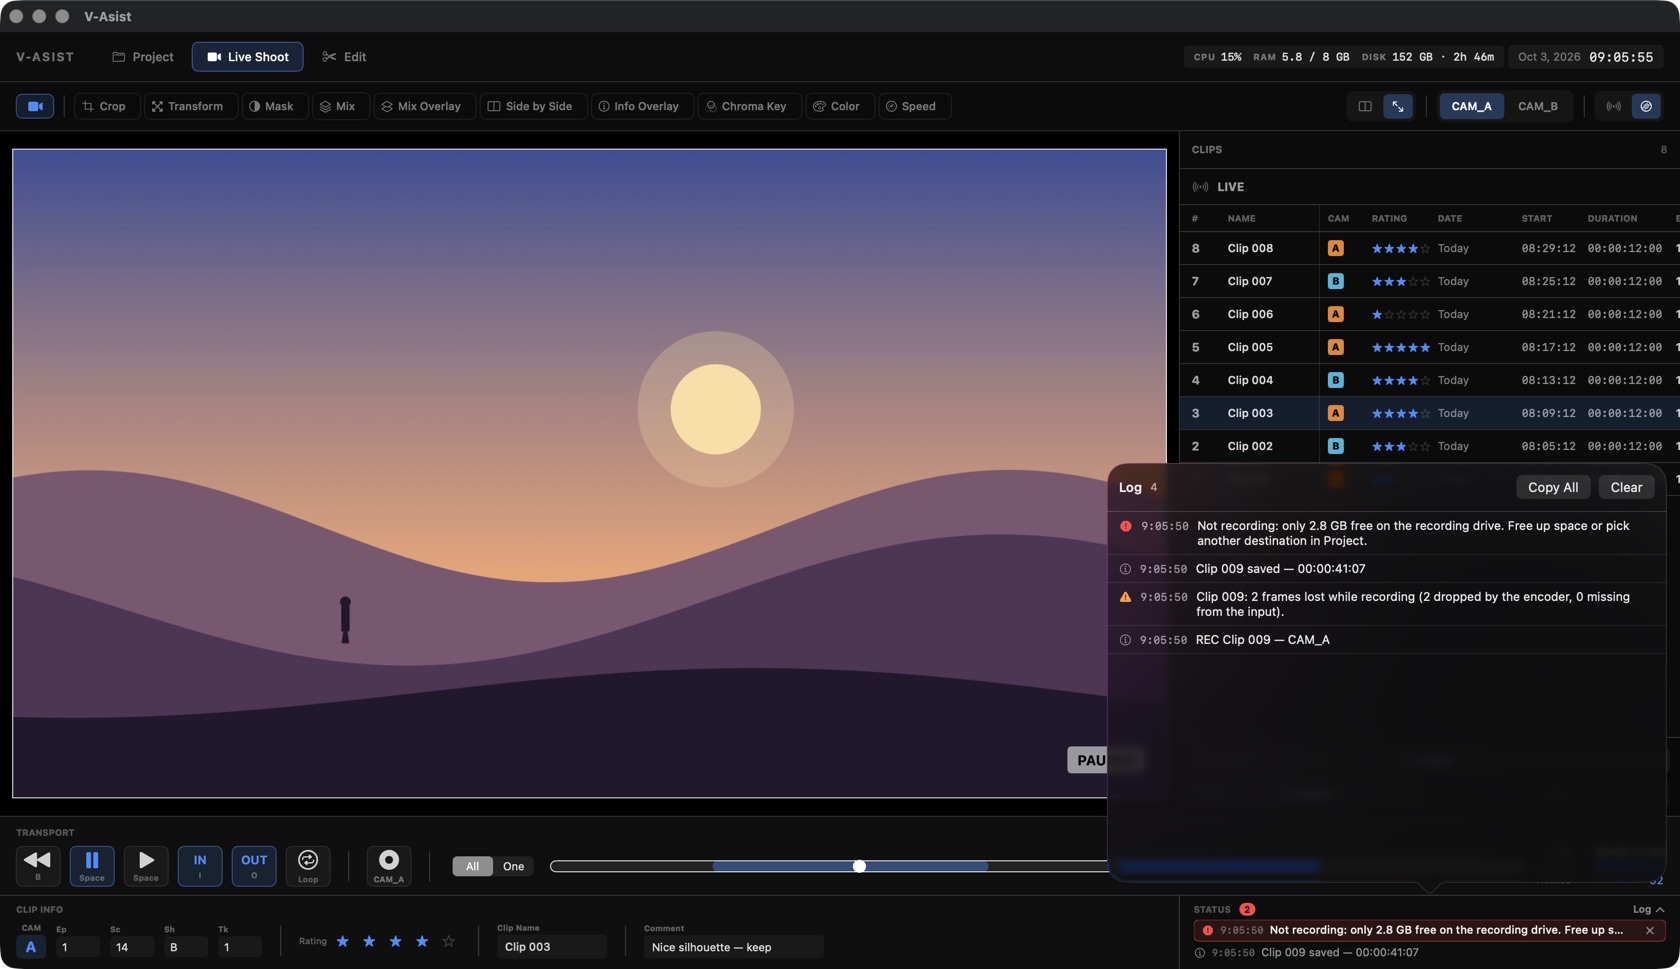Switch viewer to CAM_A
This screenshot has height=969, width=1680.
tap(1471, 106)
